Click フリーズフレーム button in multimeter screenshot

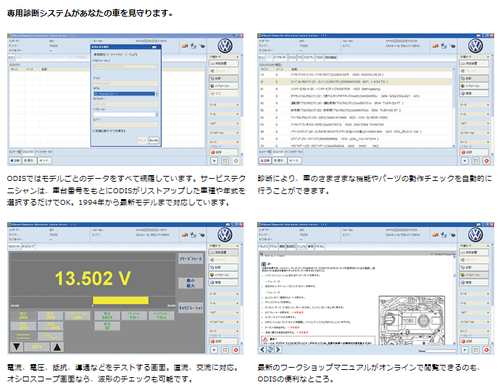(191, 258)
